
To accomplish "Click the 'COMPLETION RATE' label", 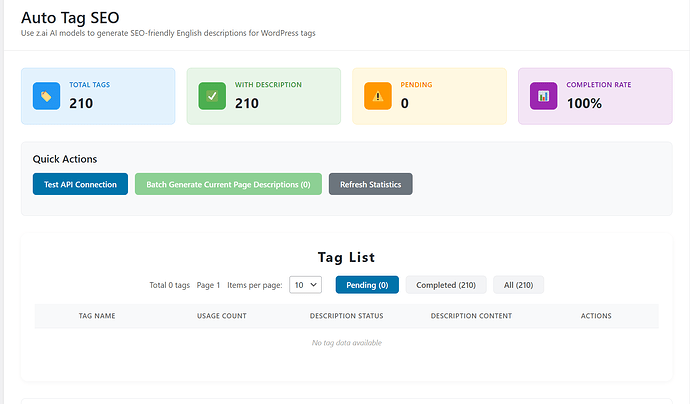I will 598,84.
